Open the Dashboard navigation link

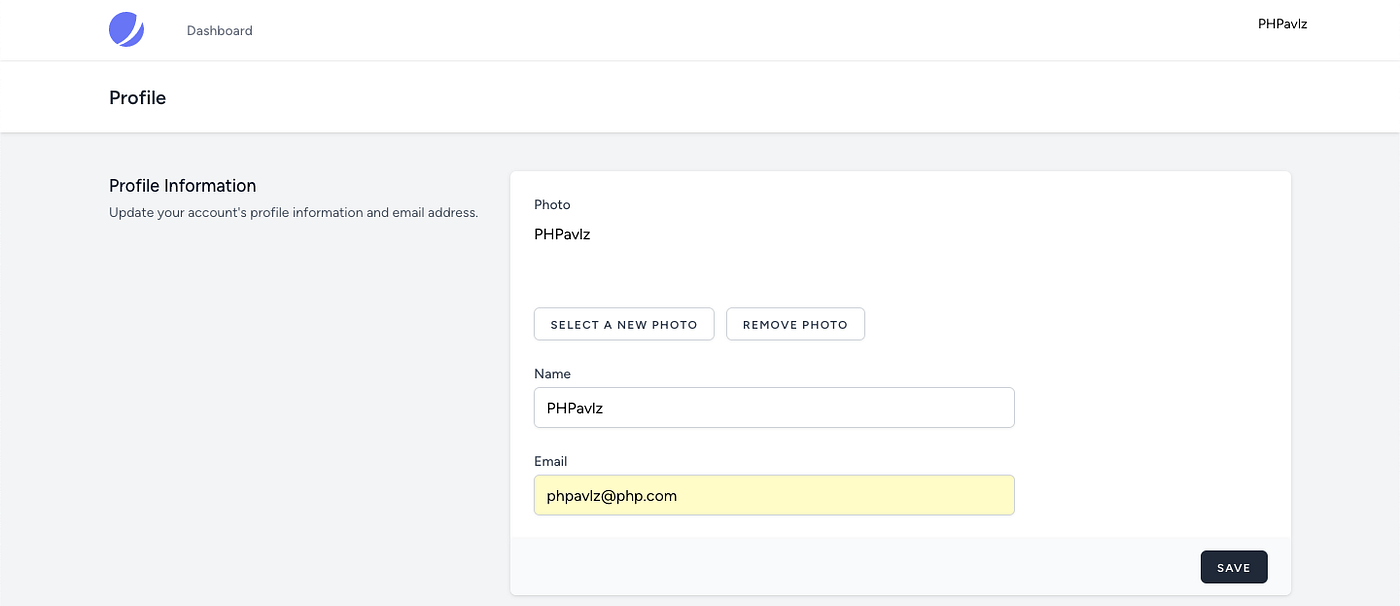point(219,31)
